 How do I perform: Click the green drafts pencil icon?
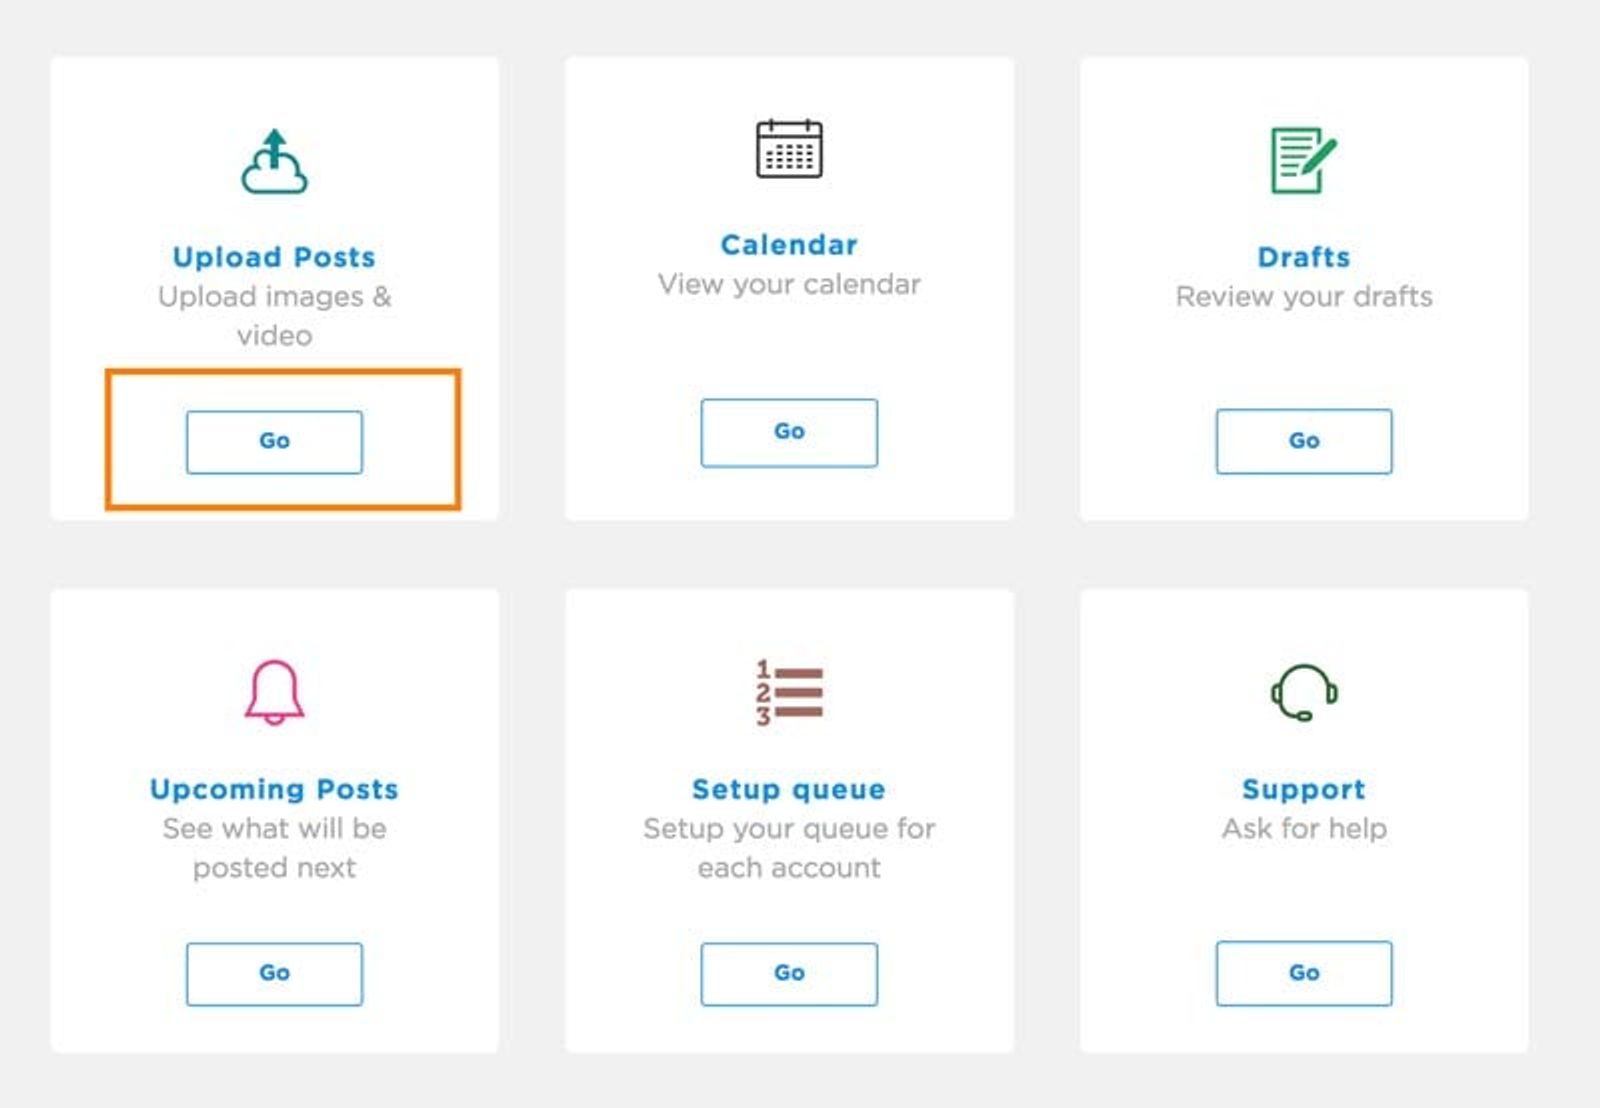(1304, 160)
